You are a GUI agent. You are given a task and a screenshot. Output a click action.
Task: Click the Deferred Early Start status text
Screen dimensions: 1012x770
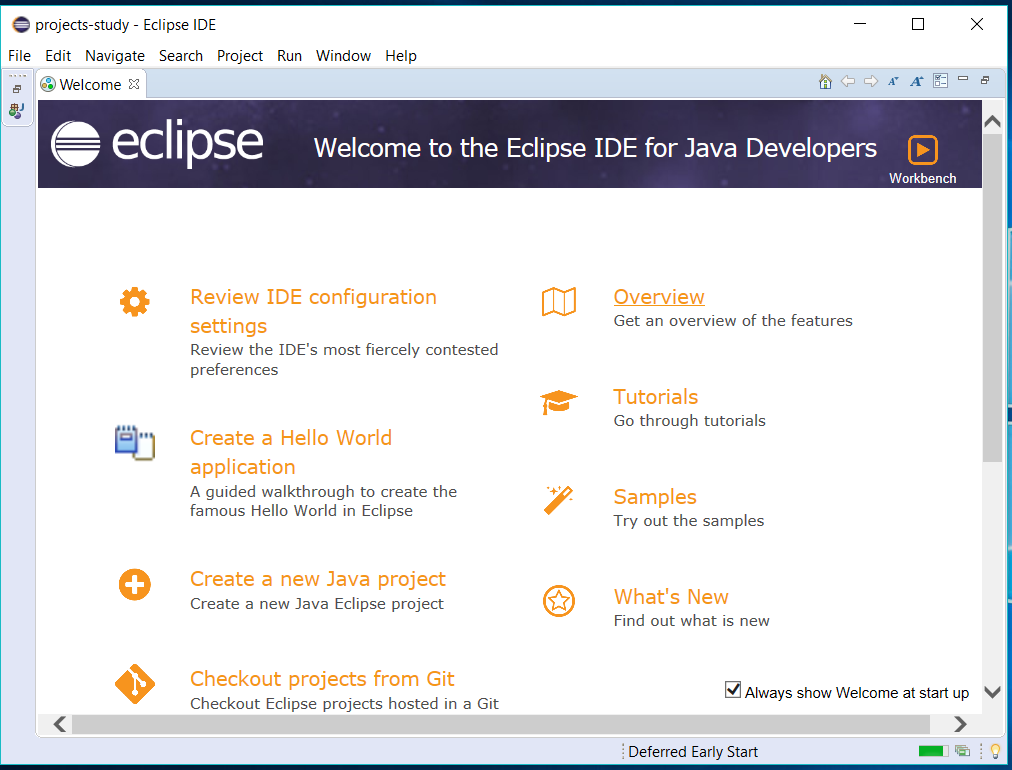pyautogui.click(x=693, y=752)
